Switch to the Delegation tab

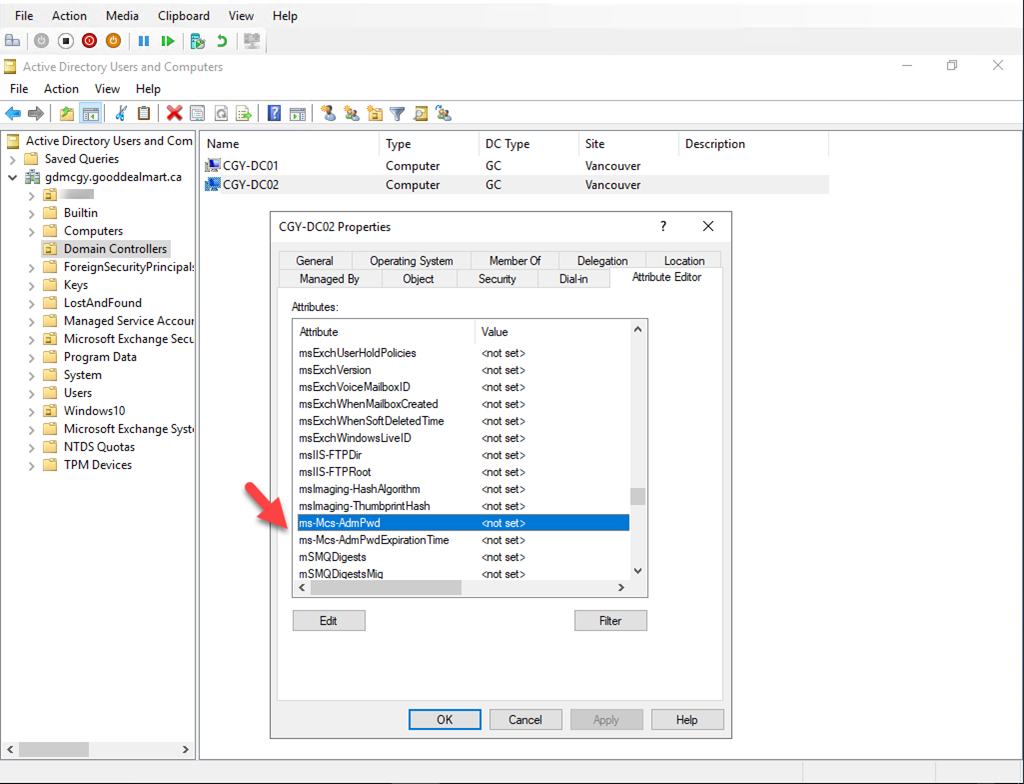pyautogui.click(x=602, y=261)
